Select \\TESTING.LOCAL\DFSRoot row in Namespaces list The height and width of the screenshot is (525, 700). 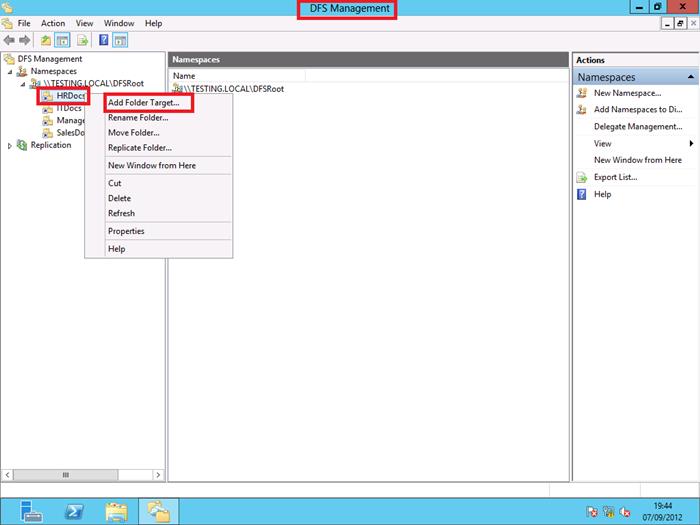click(x=233, y=89)
